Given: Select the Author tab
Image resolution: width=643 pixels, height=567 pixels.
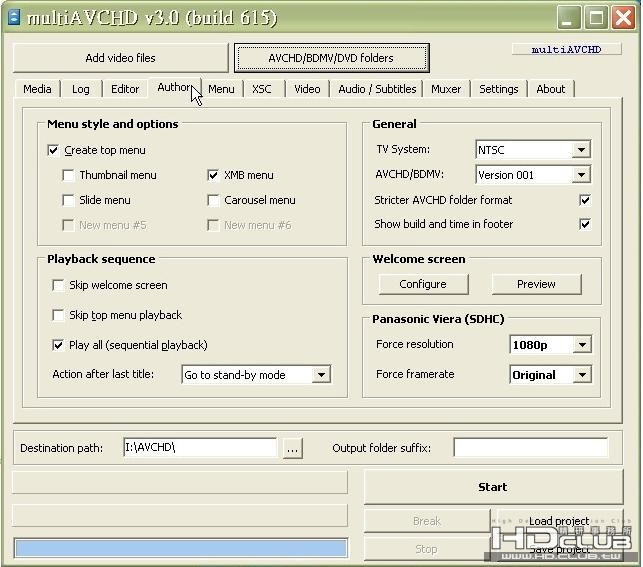Looking at the screenshot, I should pos(174,87).
